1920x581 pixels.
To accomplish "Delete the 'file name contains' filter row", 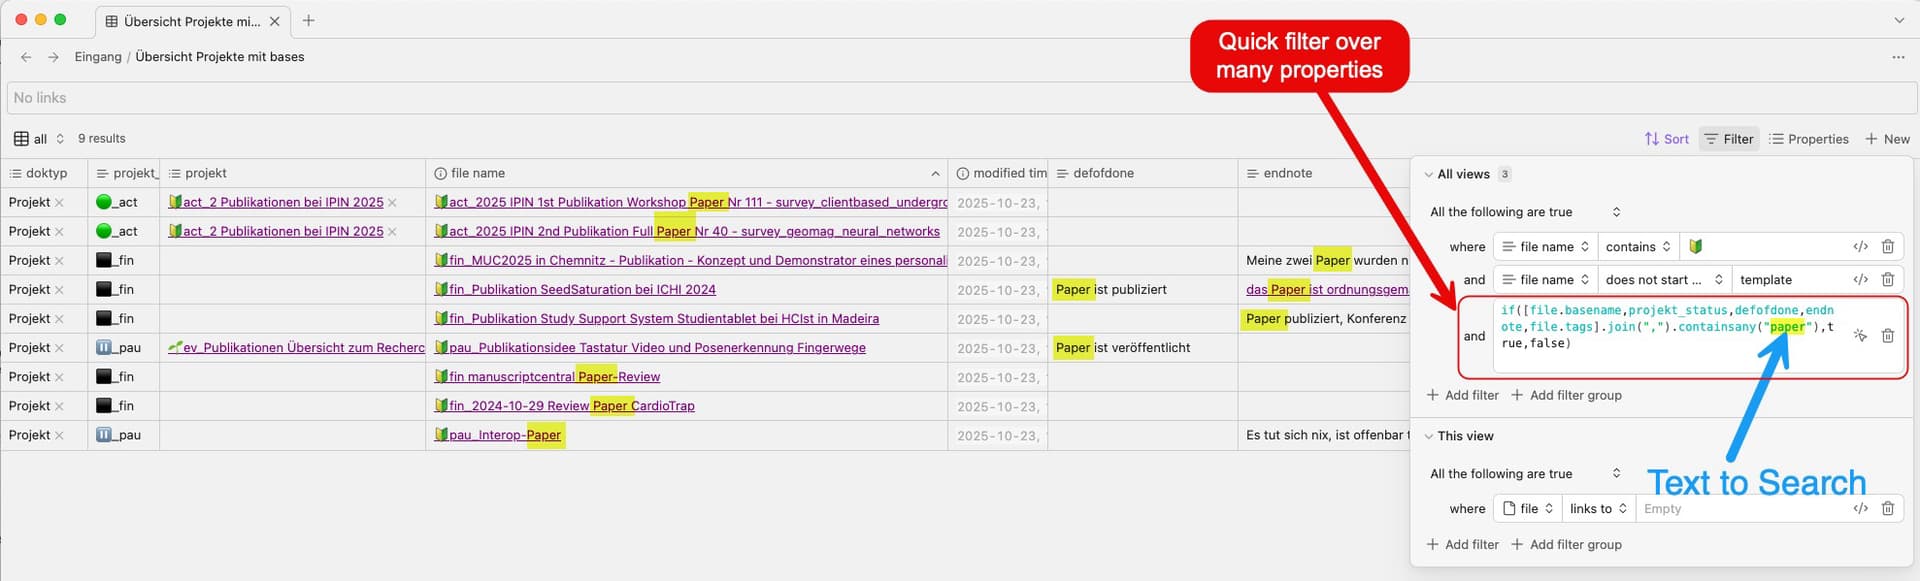I will pyautogui.click(x=1887, y=247).
